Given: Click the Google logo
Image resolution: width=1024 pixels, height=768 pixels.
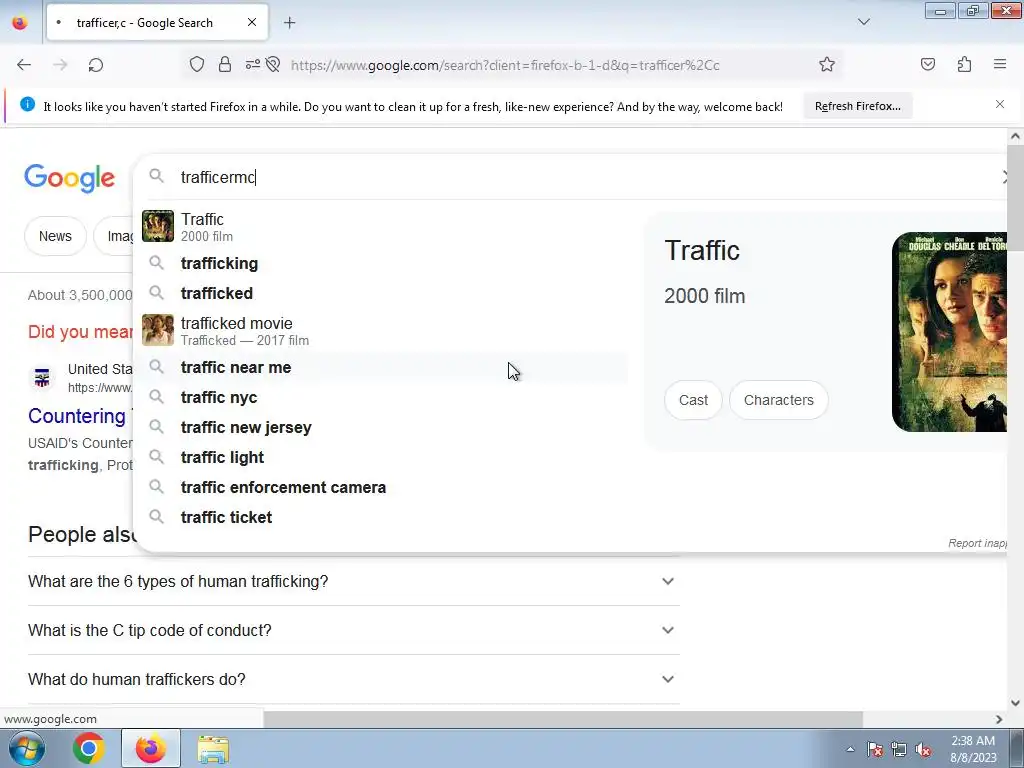Looking at the screenshot, I should pyautogui.click(x=69, y=178).
